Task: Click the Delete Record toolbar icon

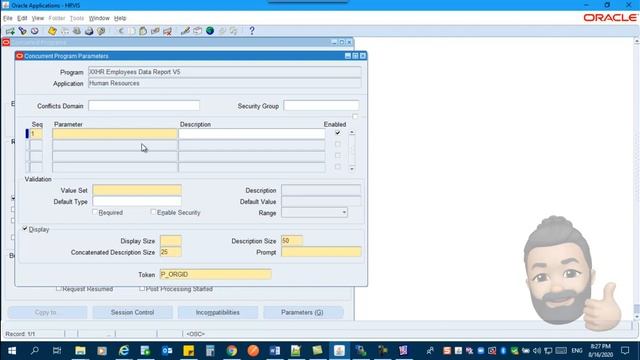Action: coord(167,31)
